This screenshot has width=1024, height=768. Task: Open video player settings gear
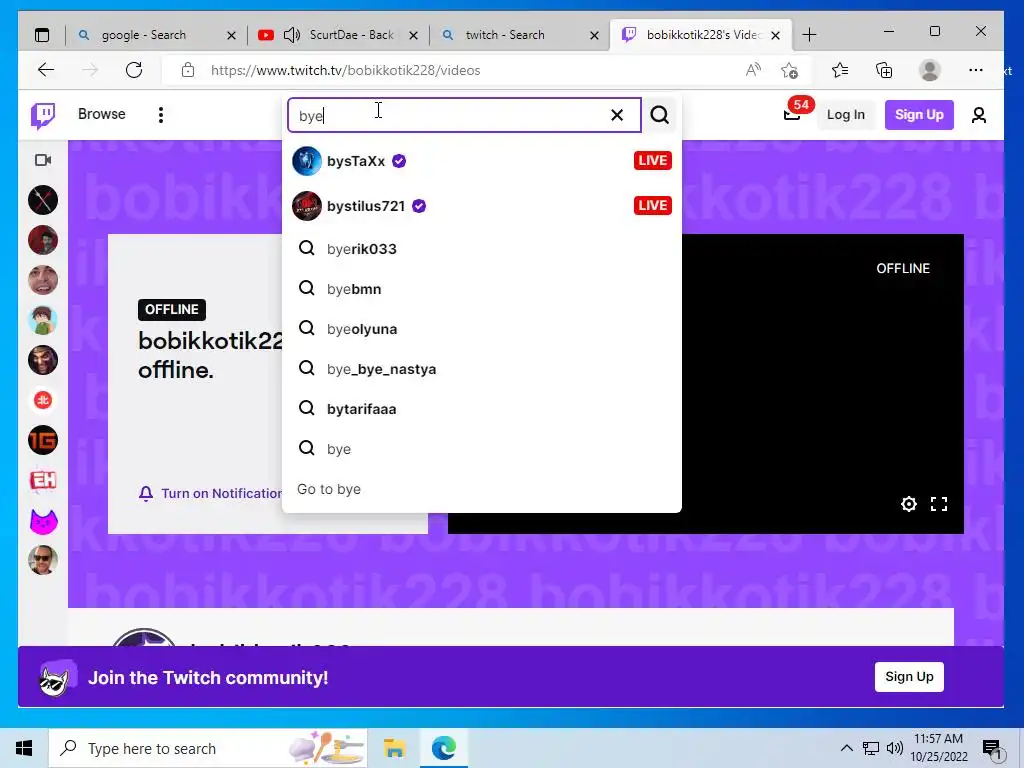[x=908, y=504]
